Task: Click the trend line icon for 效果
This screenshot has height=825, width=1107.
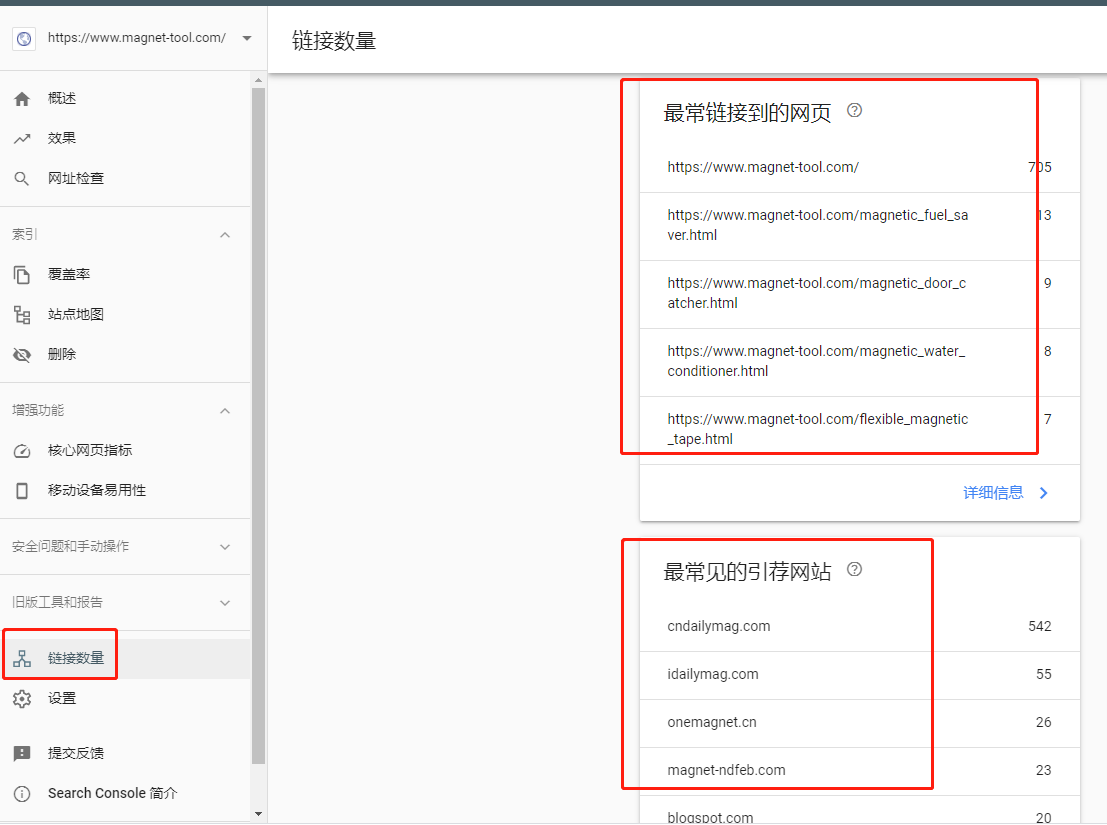Action: [x=22, y=138]
